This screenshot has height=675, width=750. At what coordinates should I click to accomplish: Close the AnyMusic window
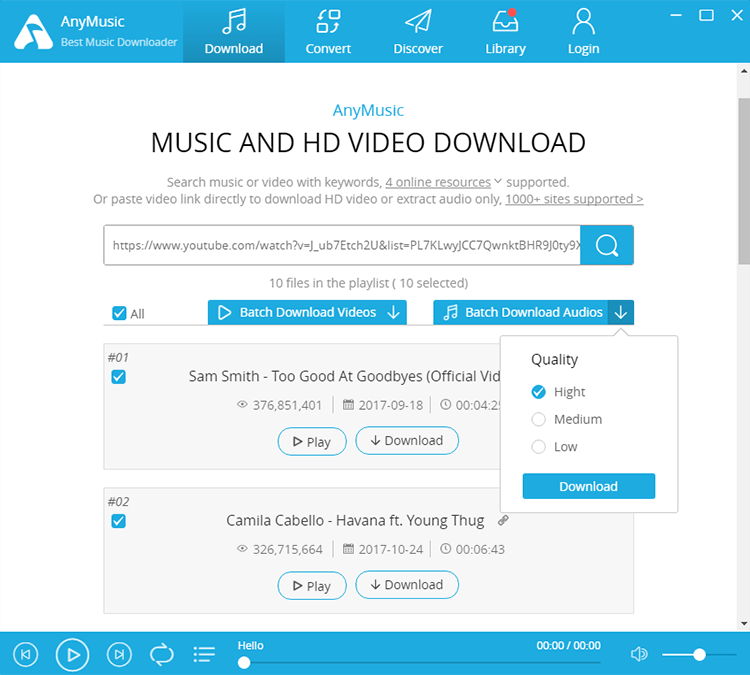point(737,15)
